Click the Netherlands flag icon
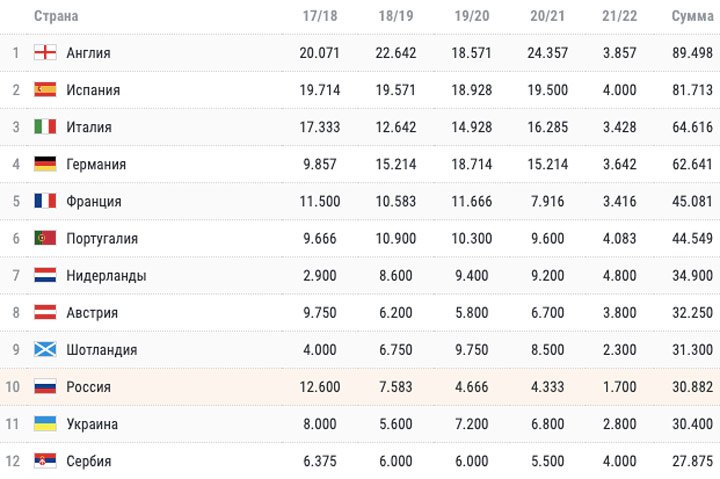The height and width of the screenshot is (479, 720). [45, 275]
